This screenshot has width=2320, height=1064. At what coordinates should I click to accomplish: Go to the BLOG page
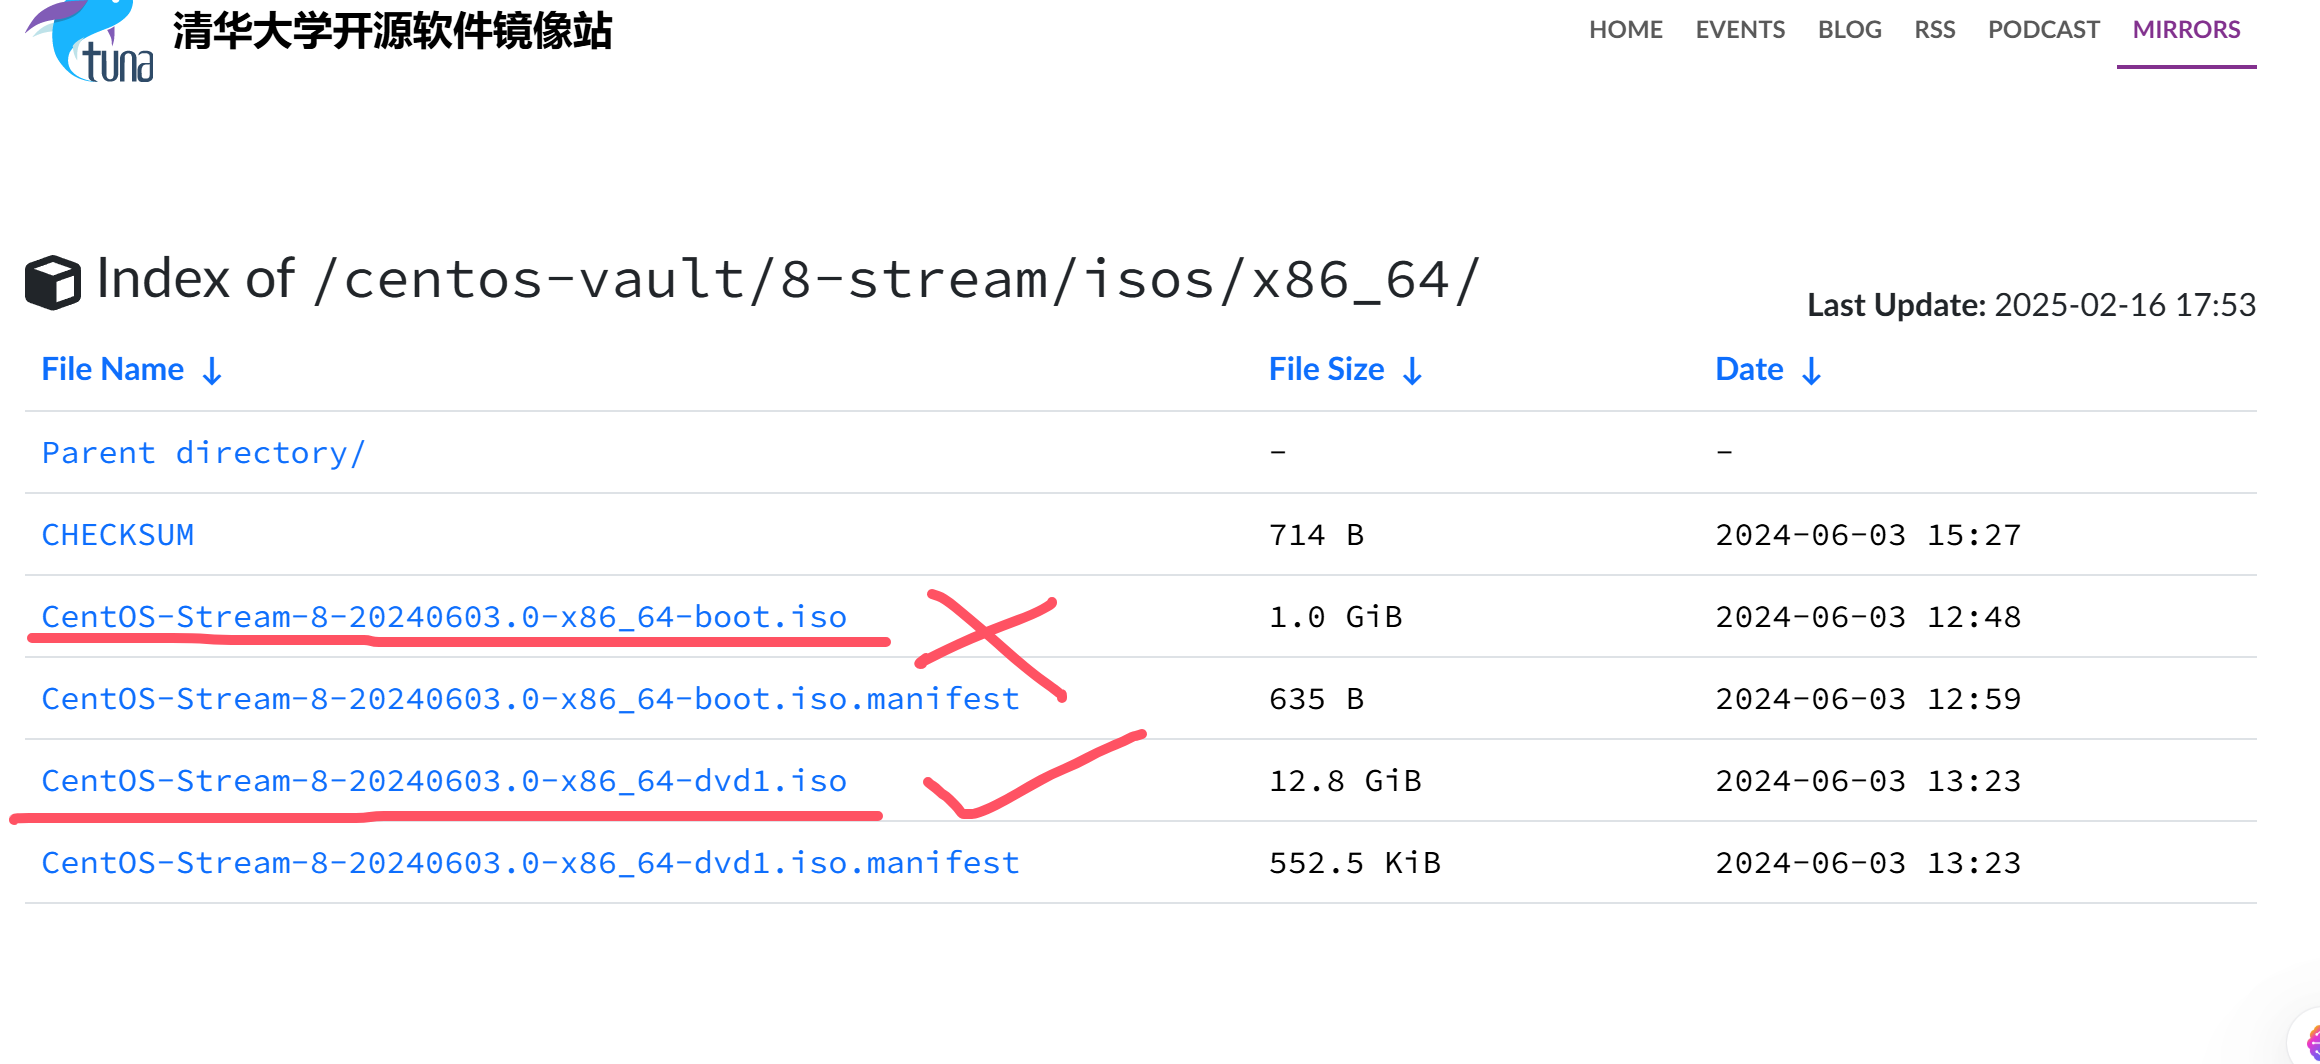pyautogui.click(x=1849, y=30)
